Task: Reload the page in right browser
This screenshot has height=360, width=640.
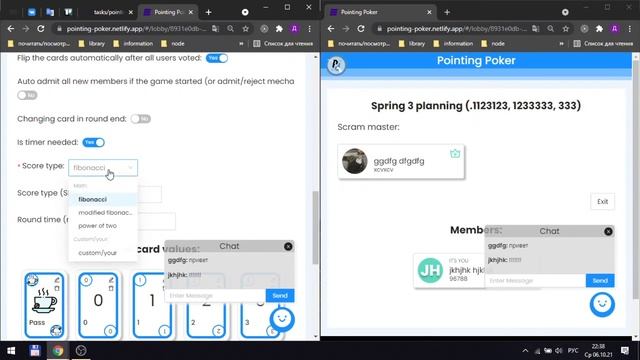Action: point(361,29)
